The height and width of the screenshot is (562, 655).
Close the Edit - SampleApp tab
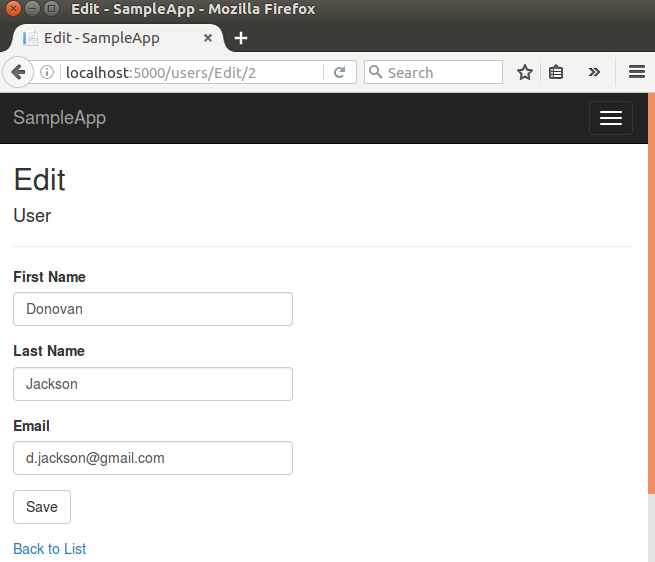pyautogui.click(x=207, y=38)
